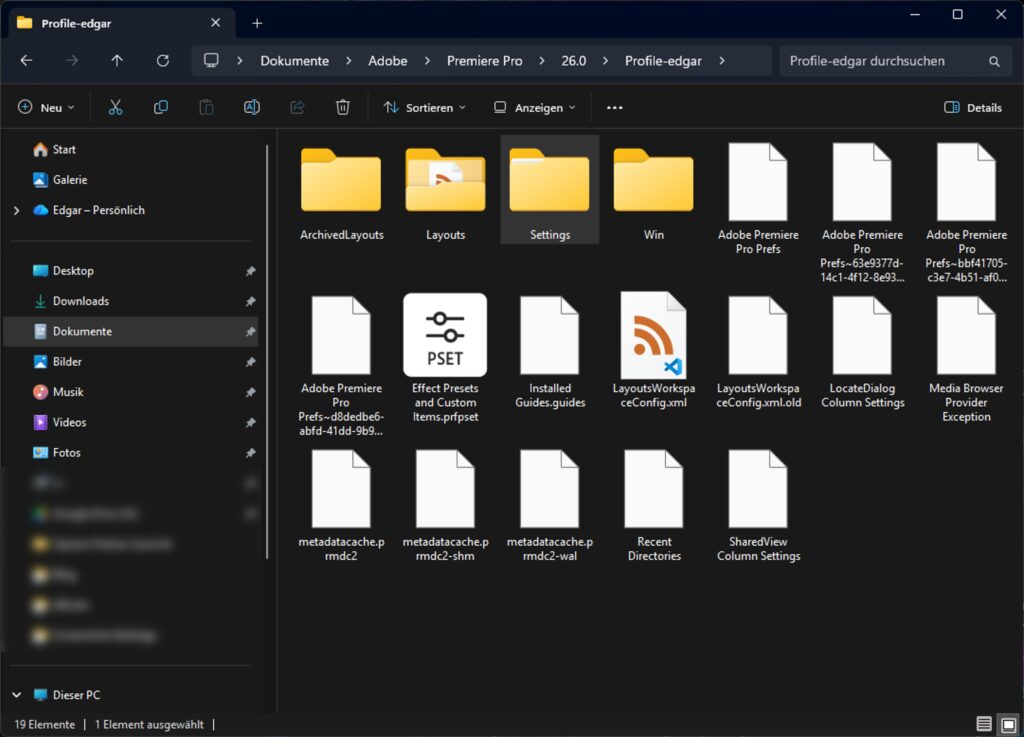Navigate up one folder level
1024x737 pixels.
pyautogui.click(x=116, y=60)
